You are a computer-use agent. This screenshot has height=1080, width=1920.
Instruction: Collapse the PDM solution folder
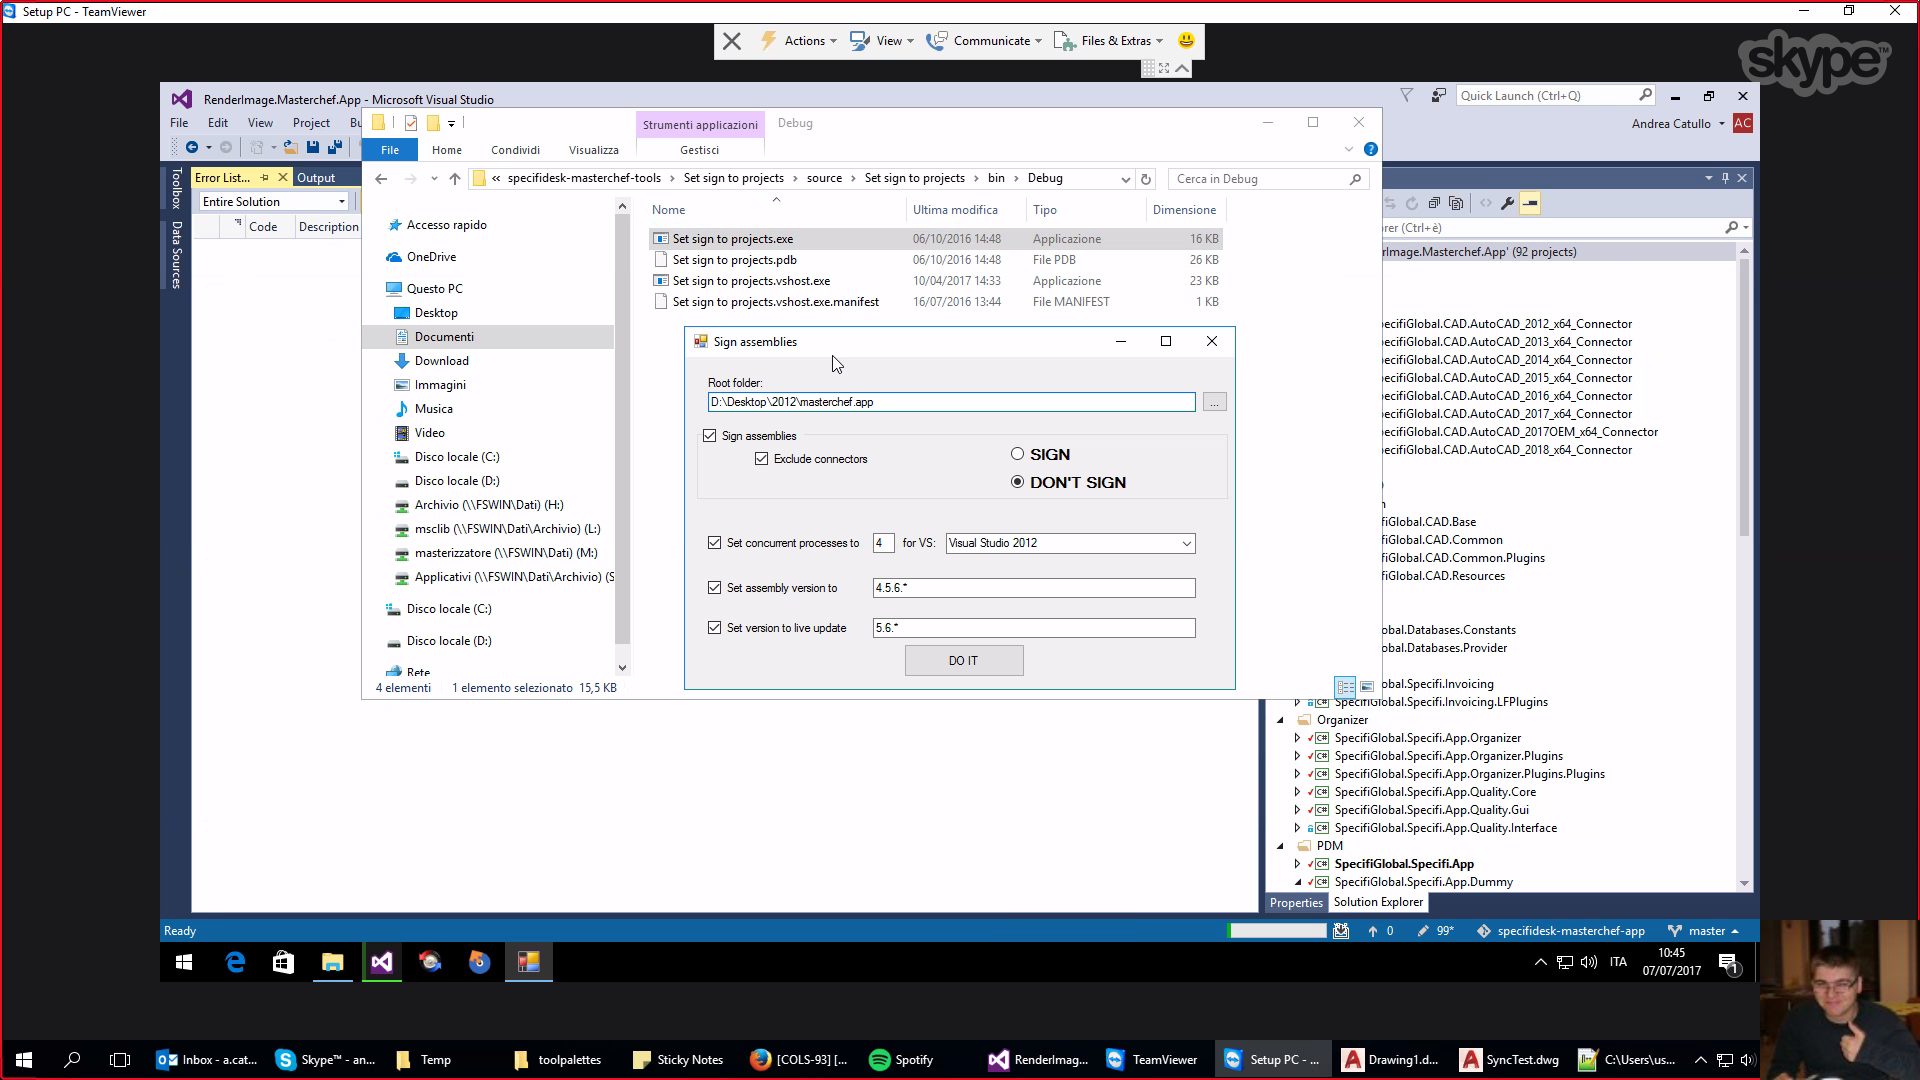[x=1281, y=846]
